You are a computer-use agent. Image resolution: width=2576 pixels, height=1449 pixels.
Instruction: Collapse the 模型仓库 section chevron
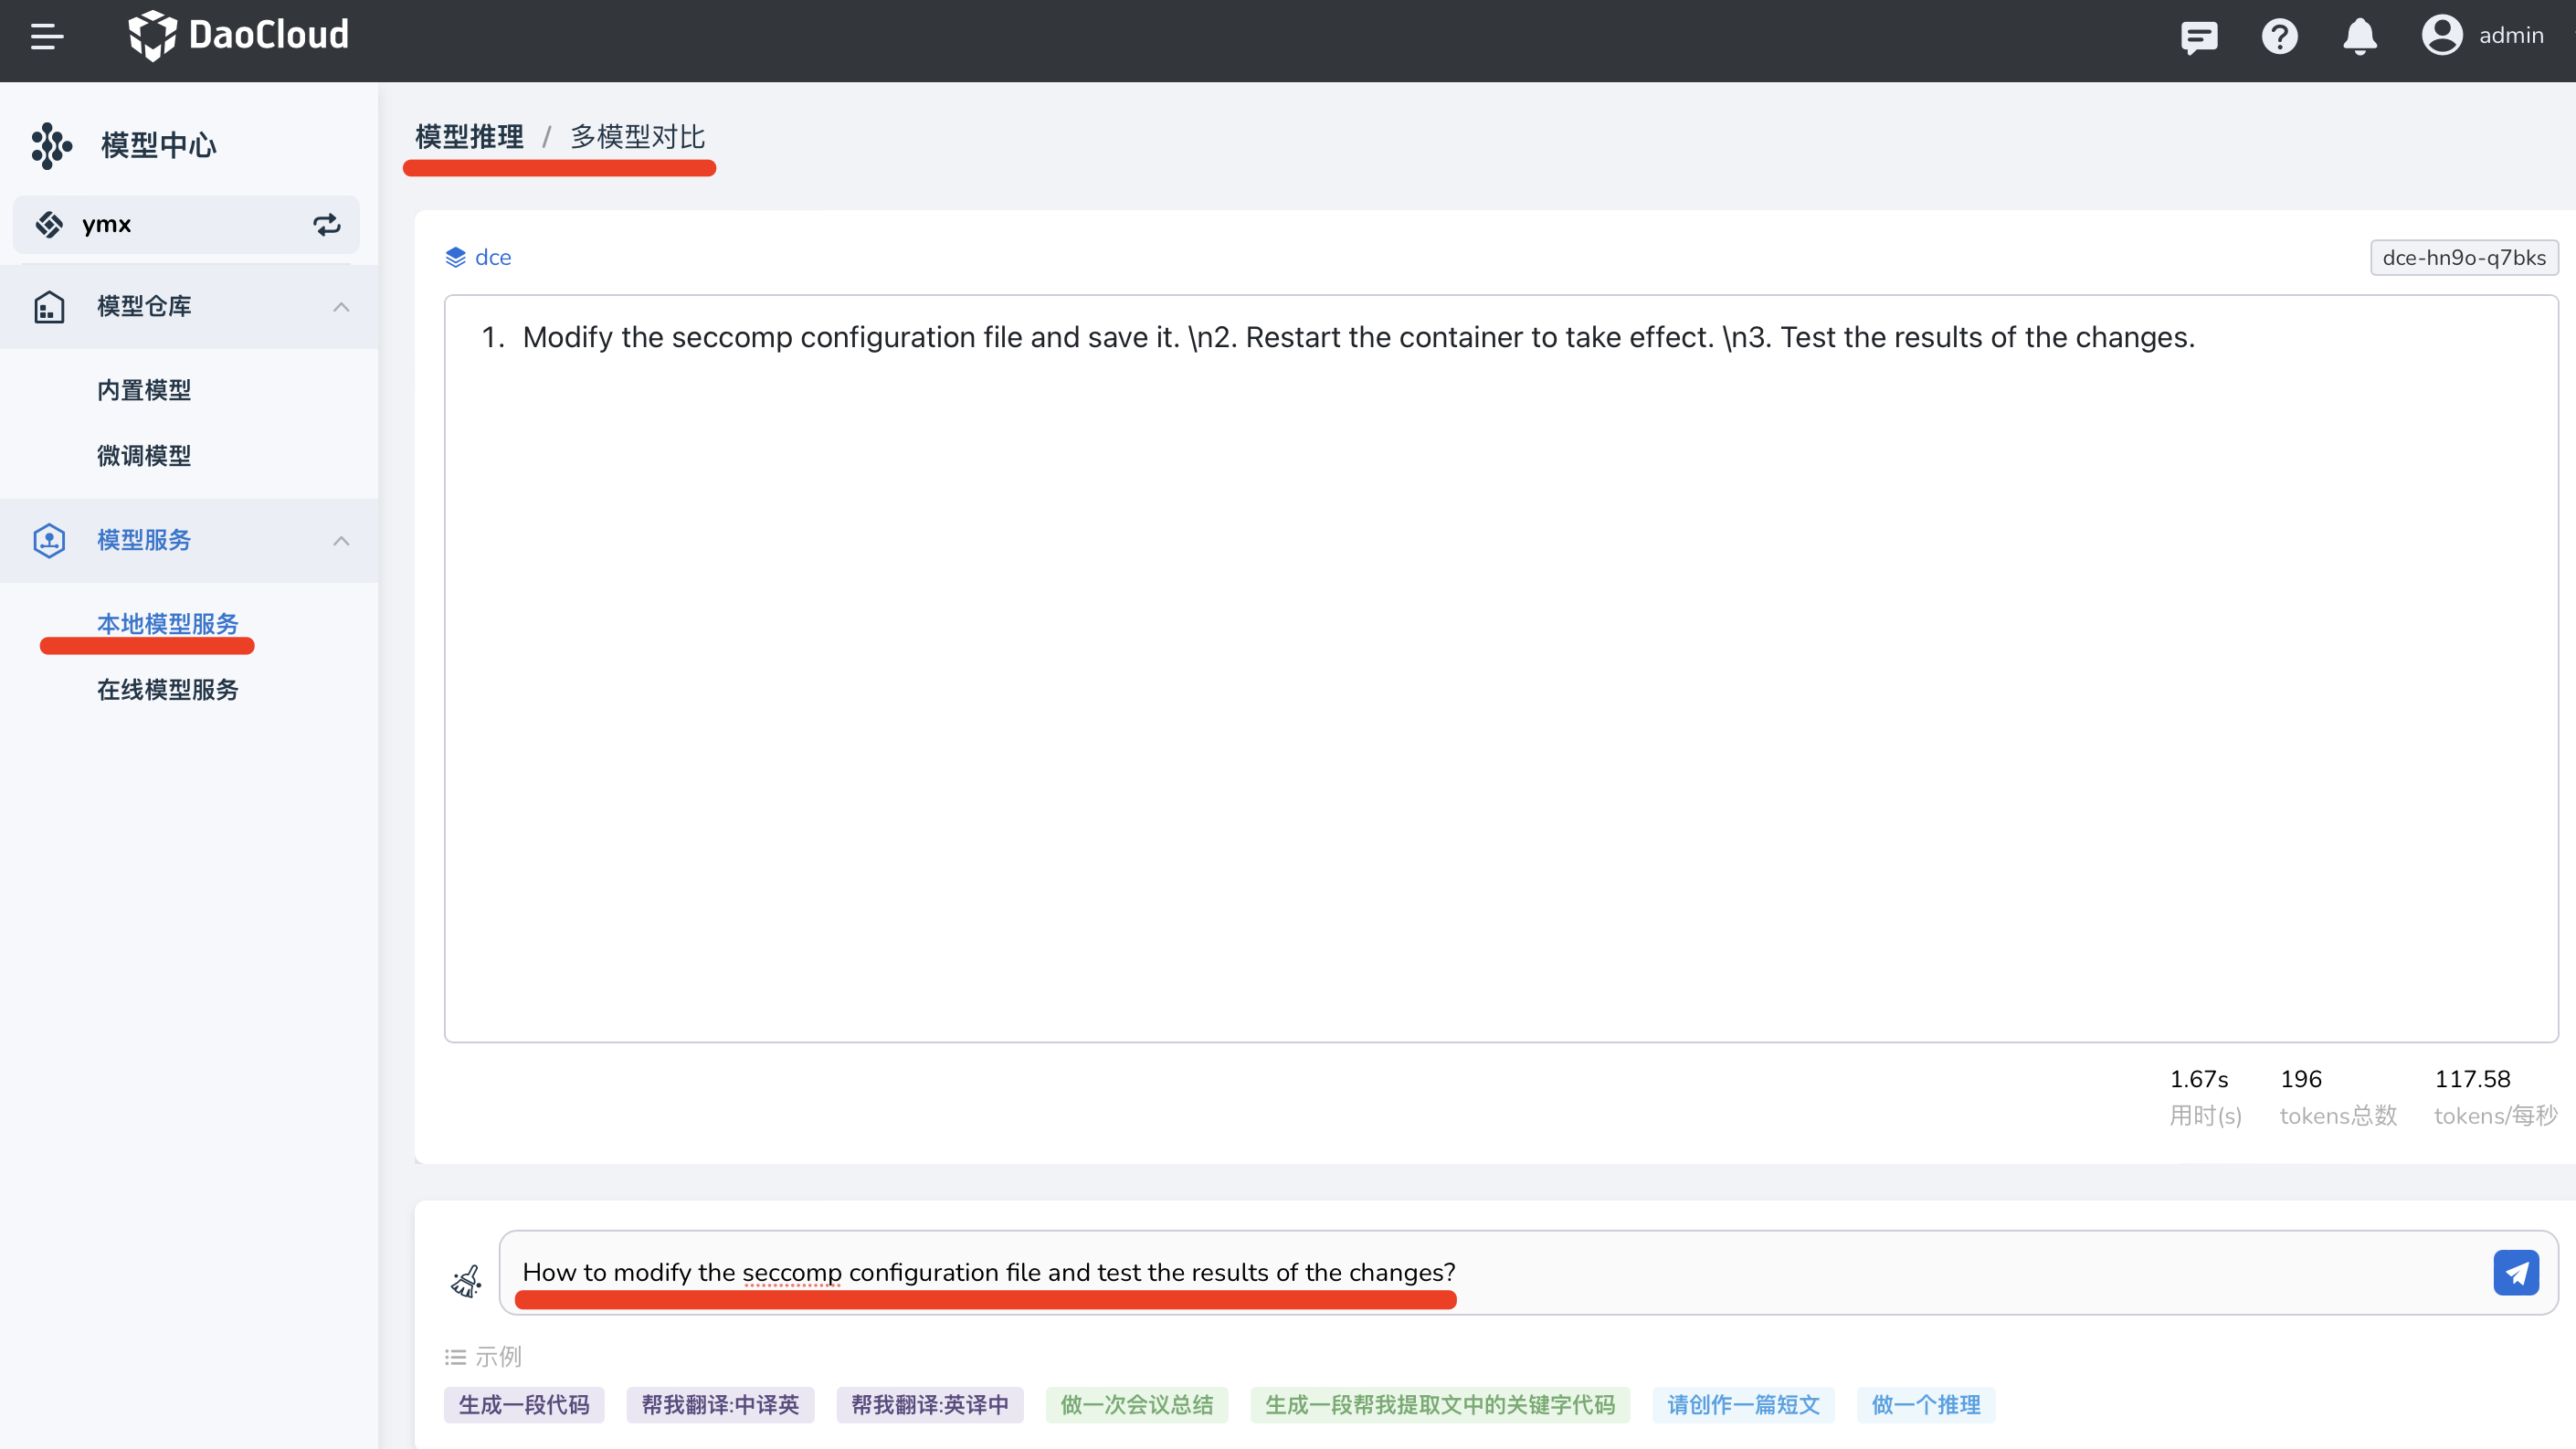[x=341, y=307]
